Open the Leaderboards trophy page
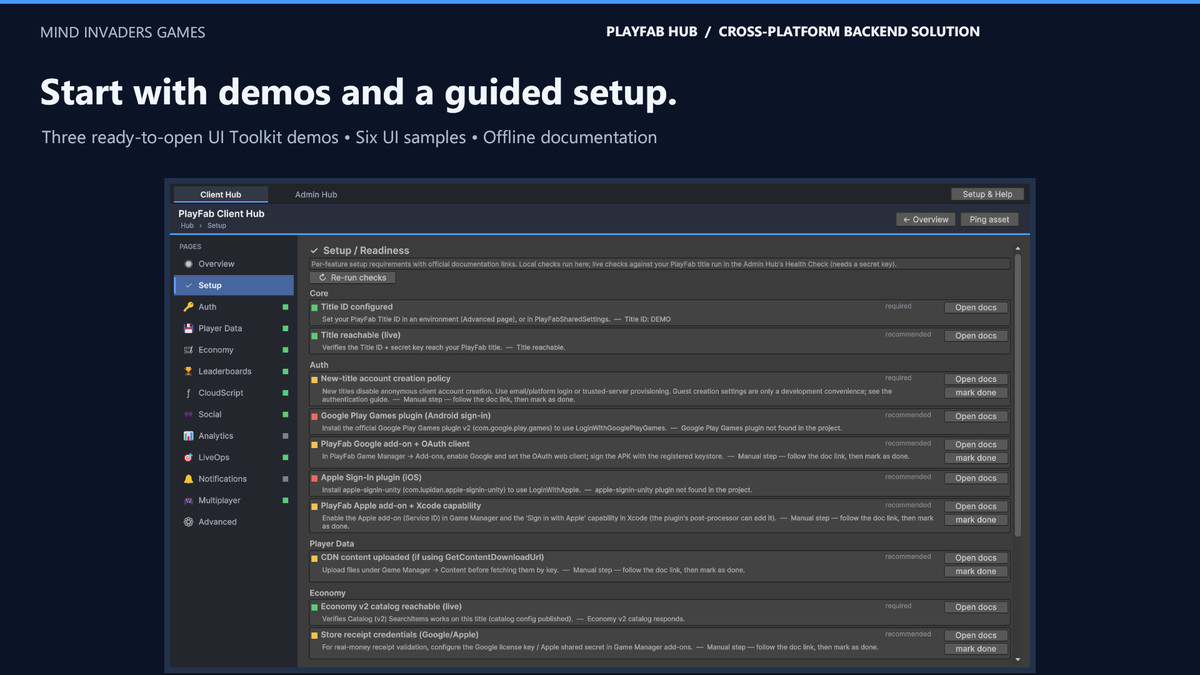This screenshot has height=675, width=1200. coord(234,371)
